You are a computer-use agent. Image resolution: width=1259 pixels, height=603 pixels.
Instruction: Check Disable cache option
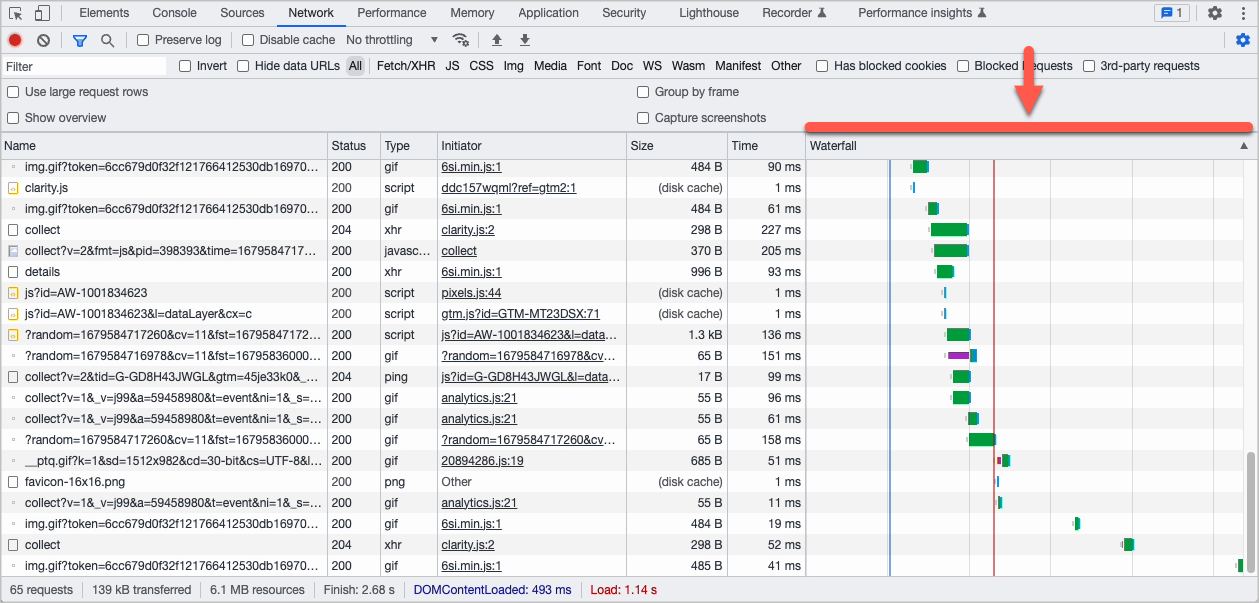pos(248,40)
